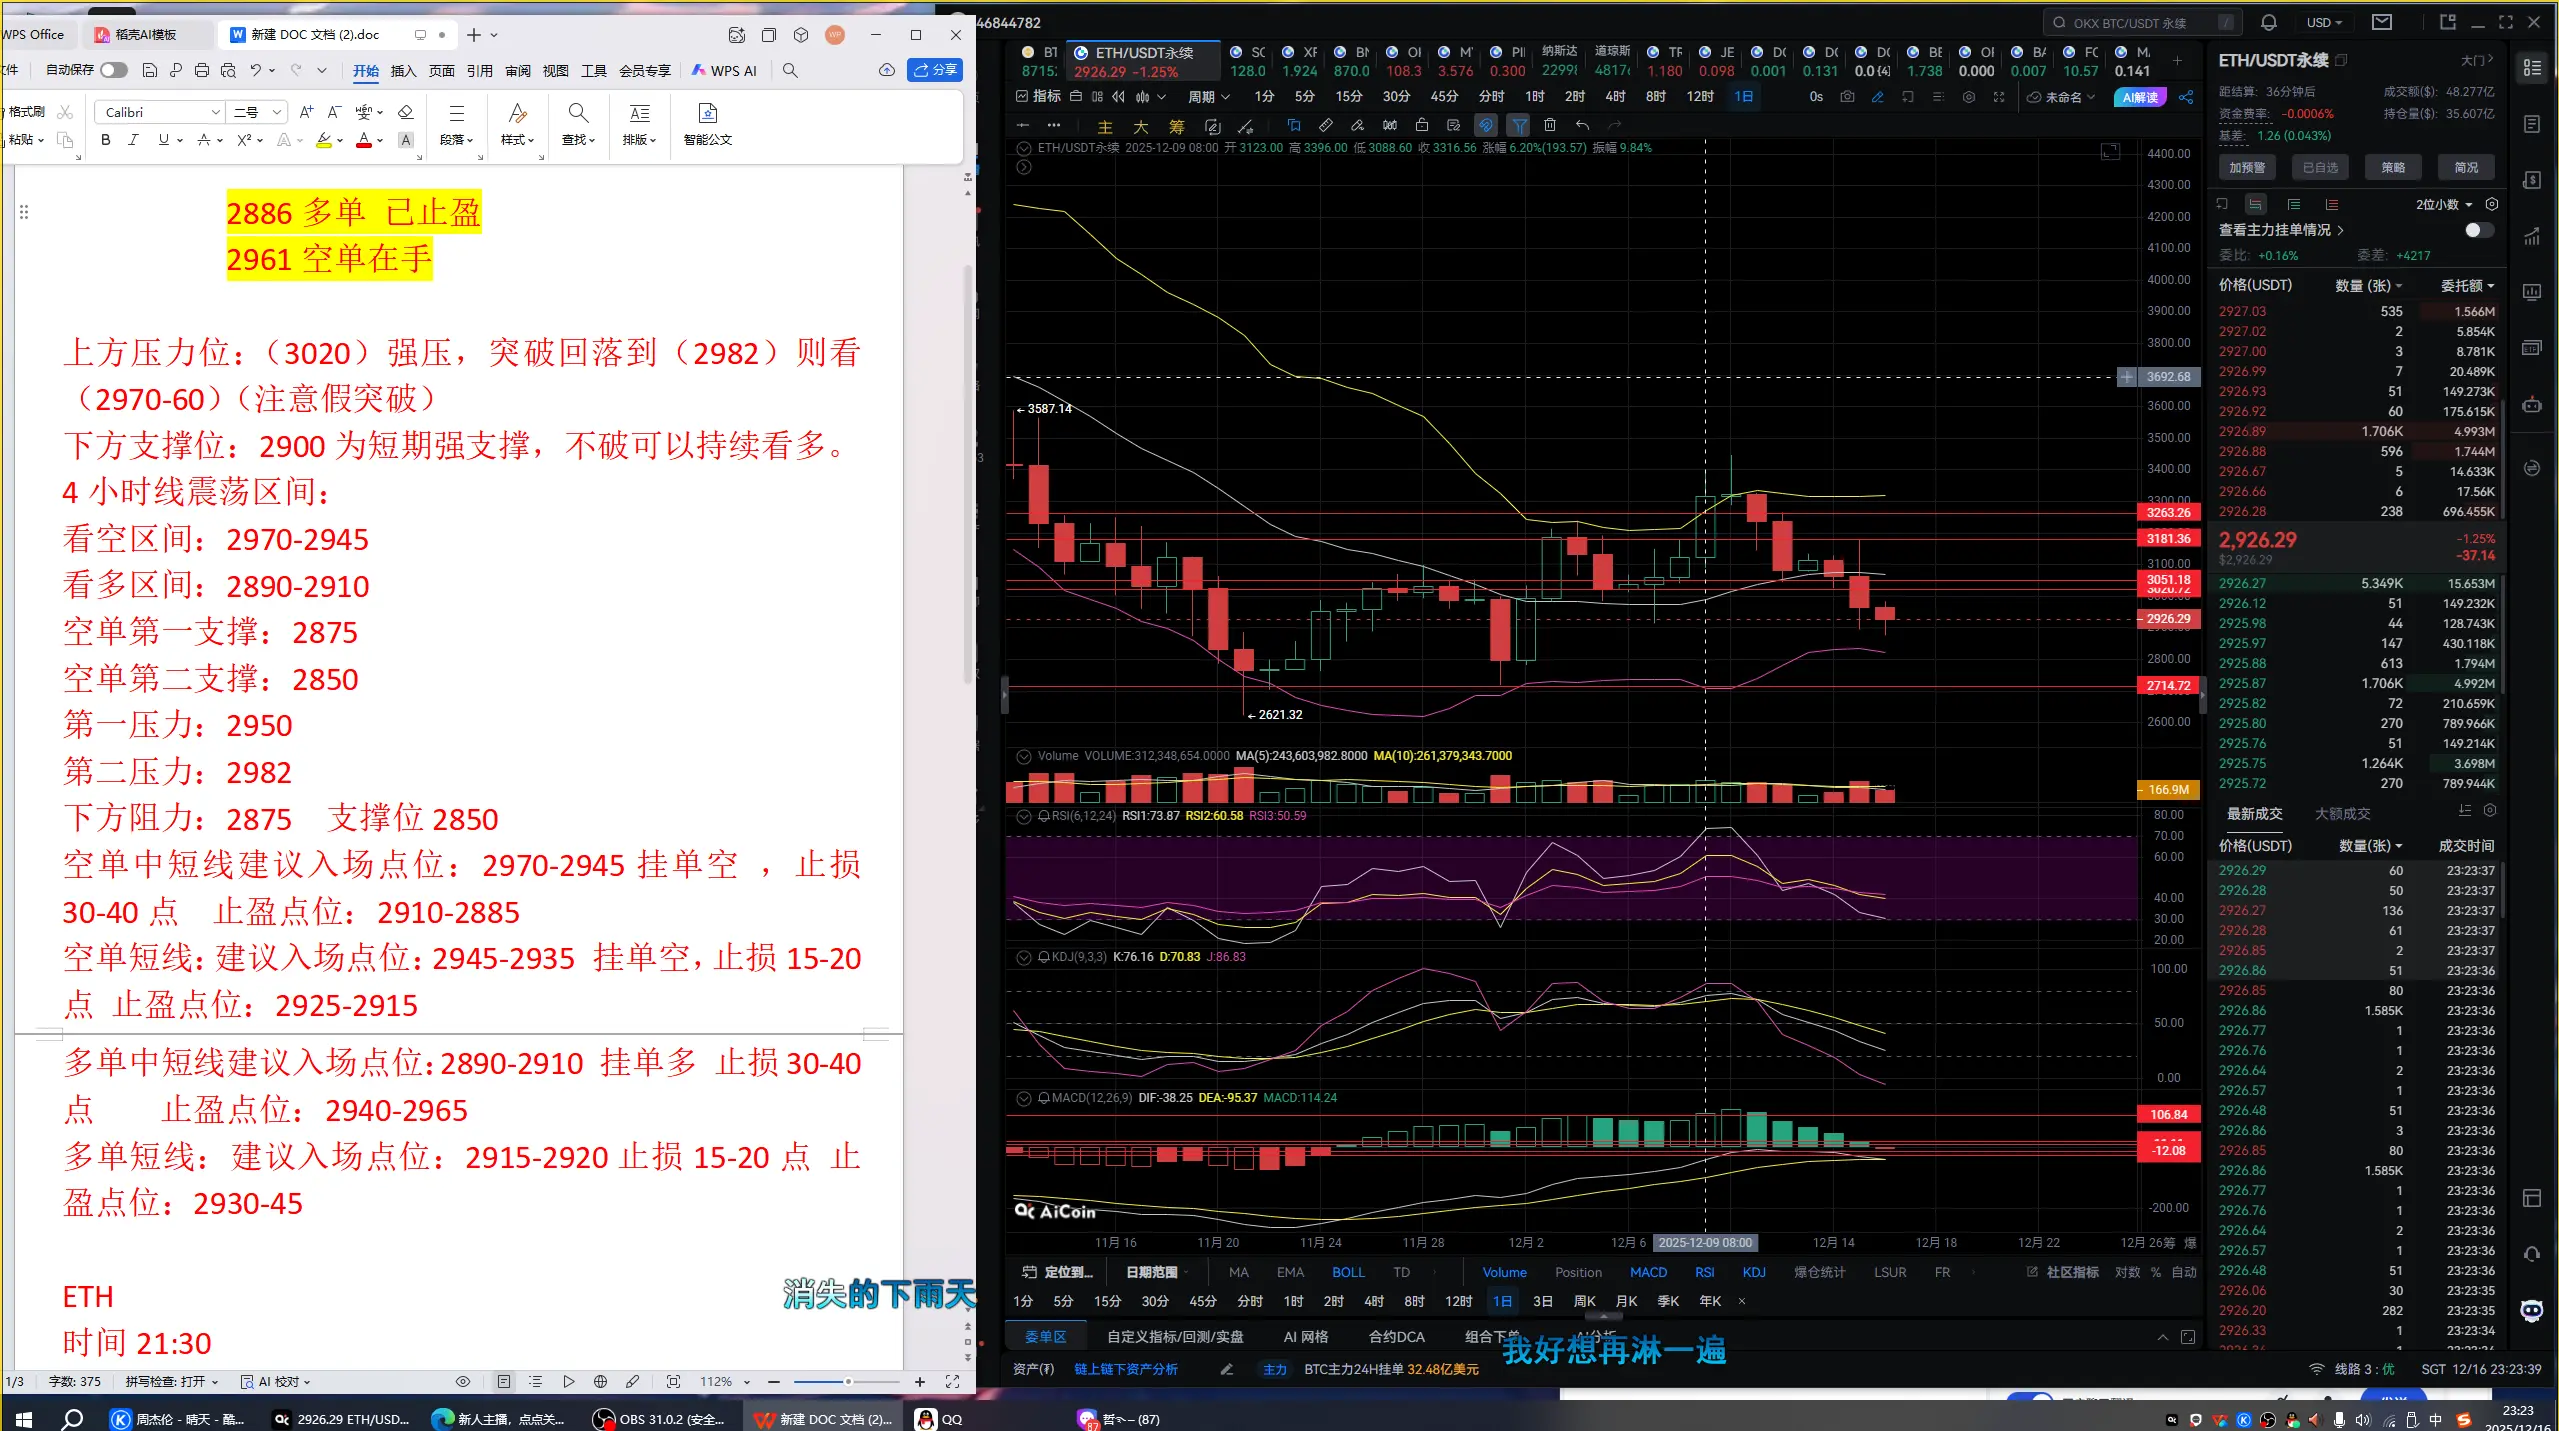Click the notification bell icon
This screenshot has height=1431, width=2559.
pos(2269,22)
